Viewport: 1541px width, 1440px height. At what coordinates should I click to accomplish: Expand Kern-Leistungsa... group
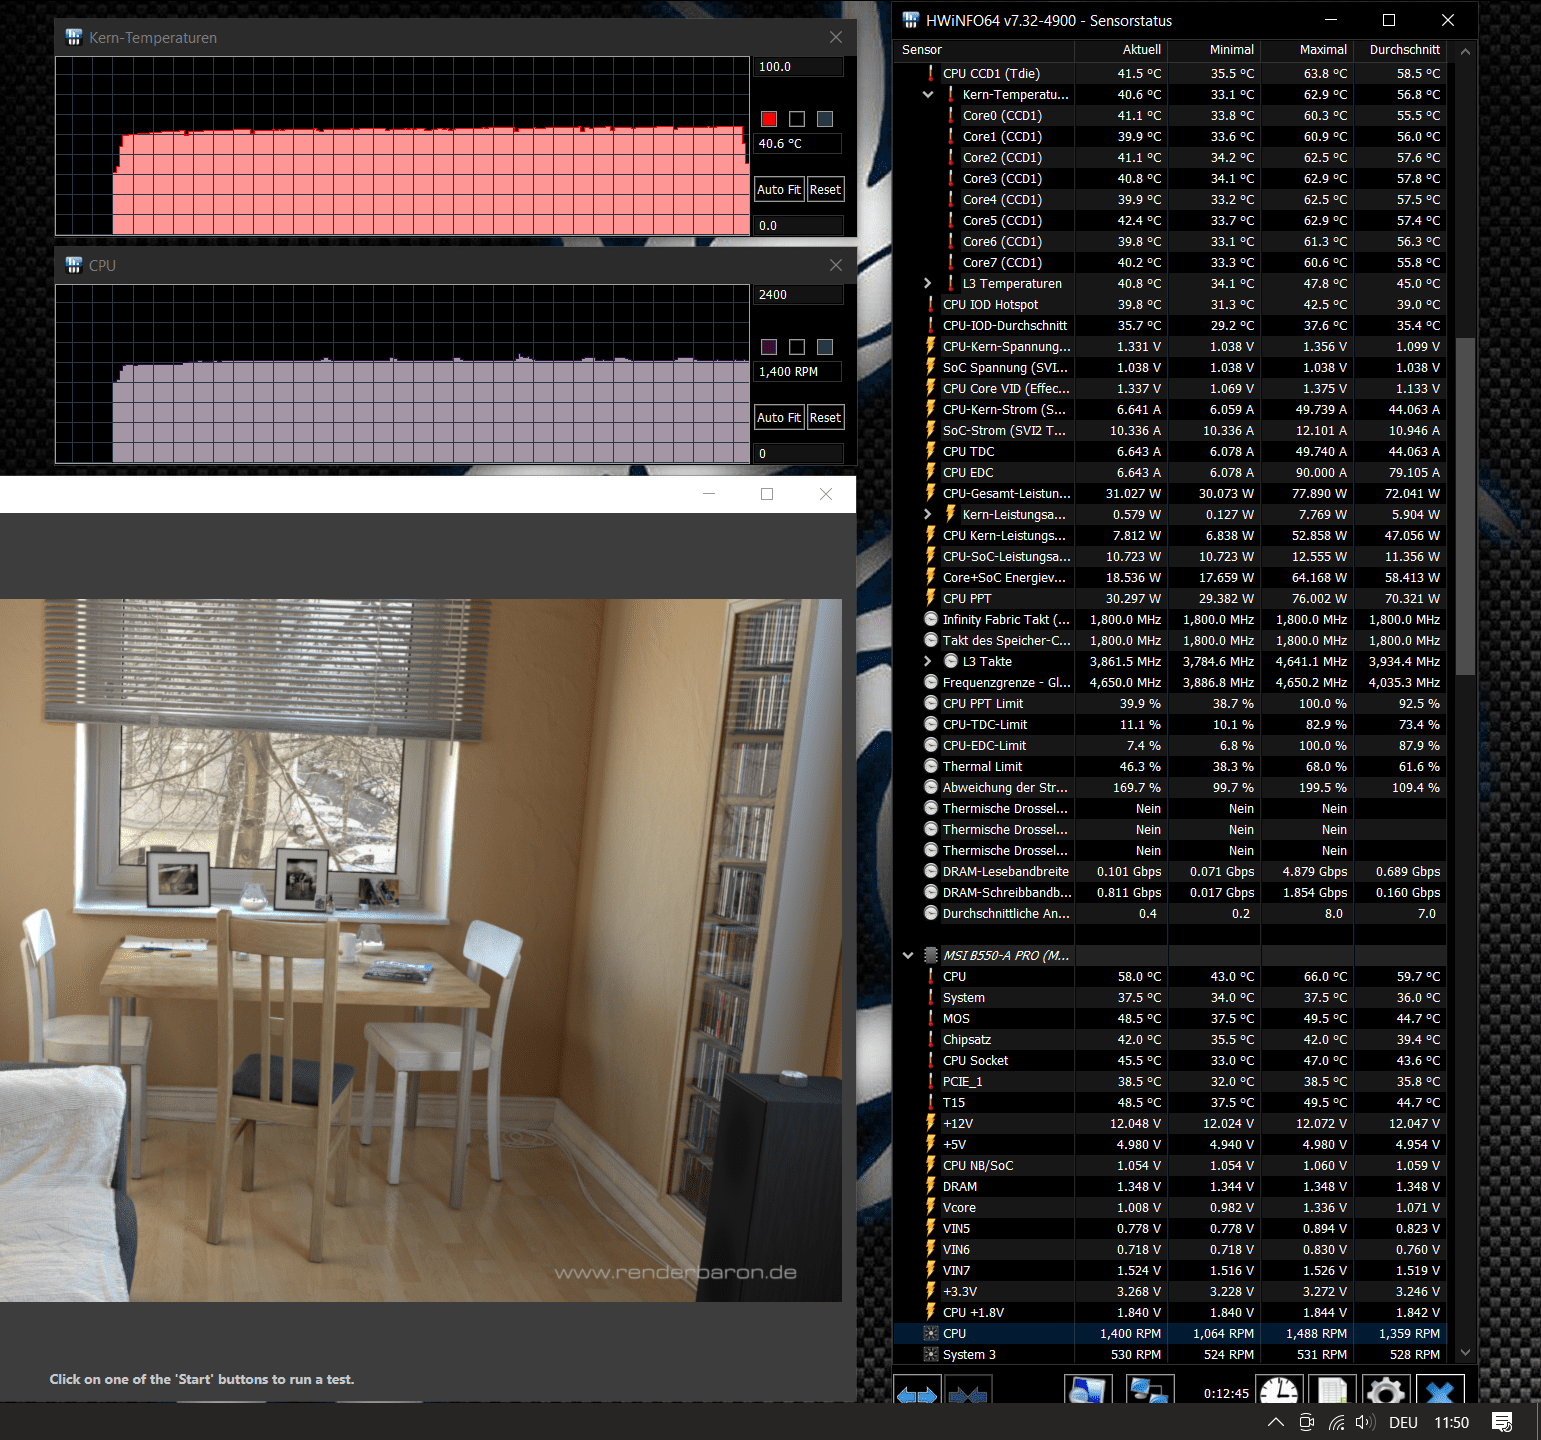coord(927,514)
